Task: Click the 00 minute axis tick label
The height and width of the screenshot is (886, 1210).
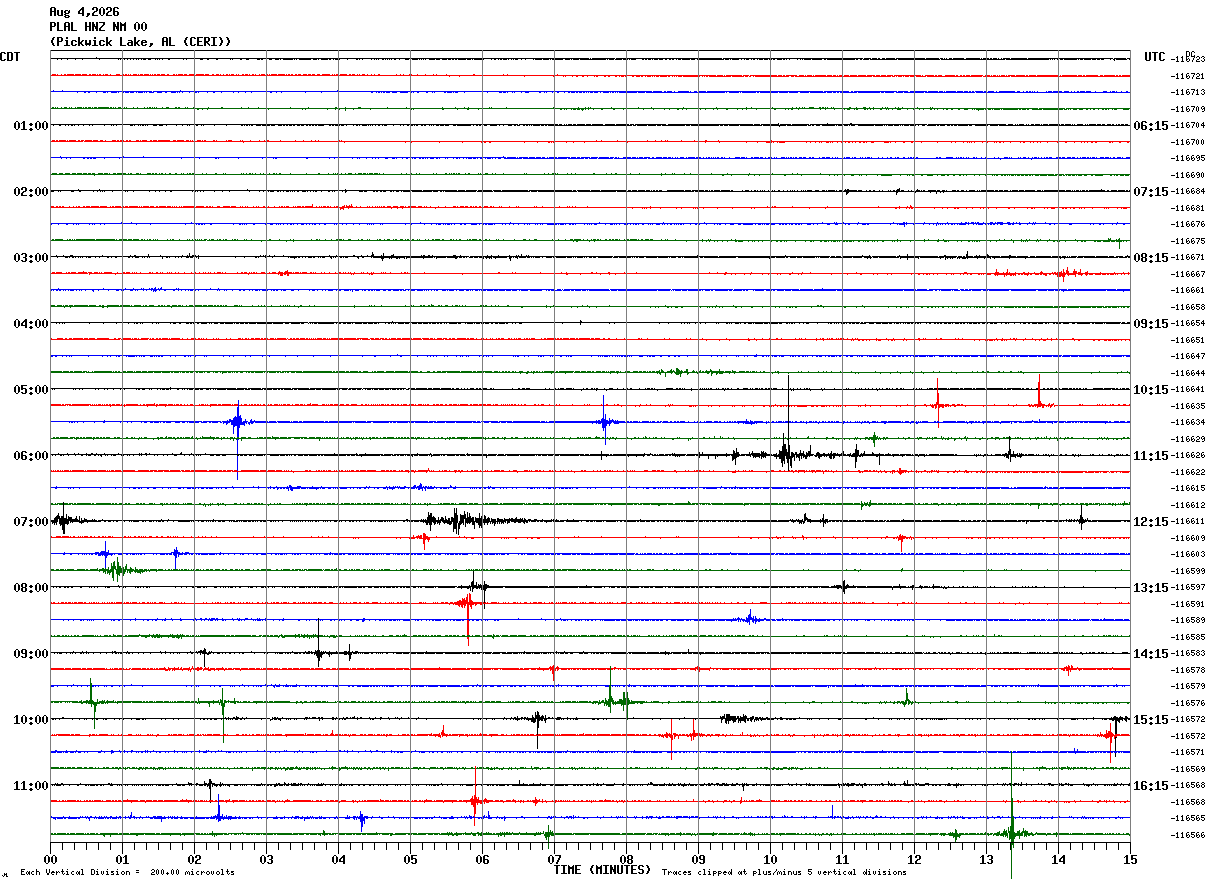Action: [50, 859]
